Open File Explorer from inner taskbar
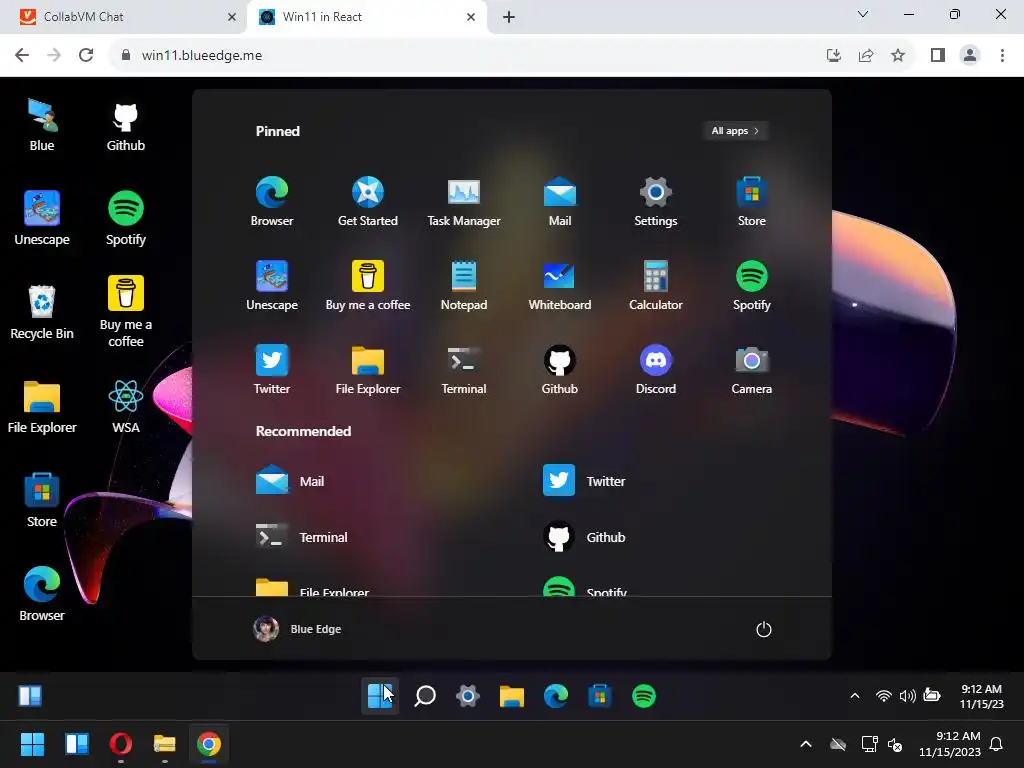 pyautogui.click(x=511, y=696)
